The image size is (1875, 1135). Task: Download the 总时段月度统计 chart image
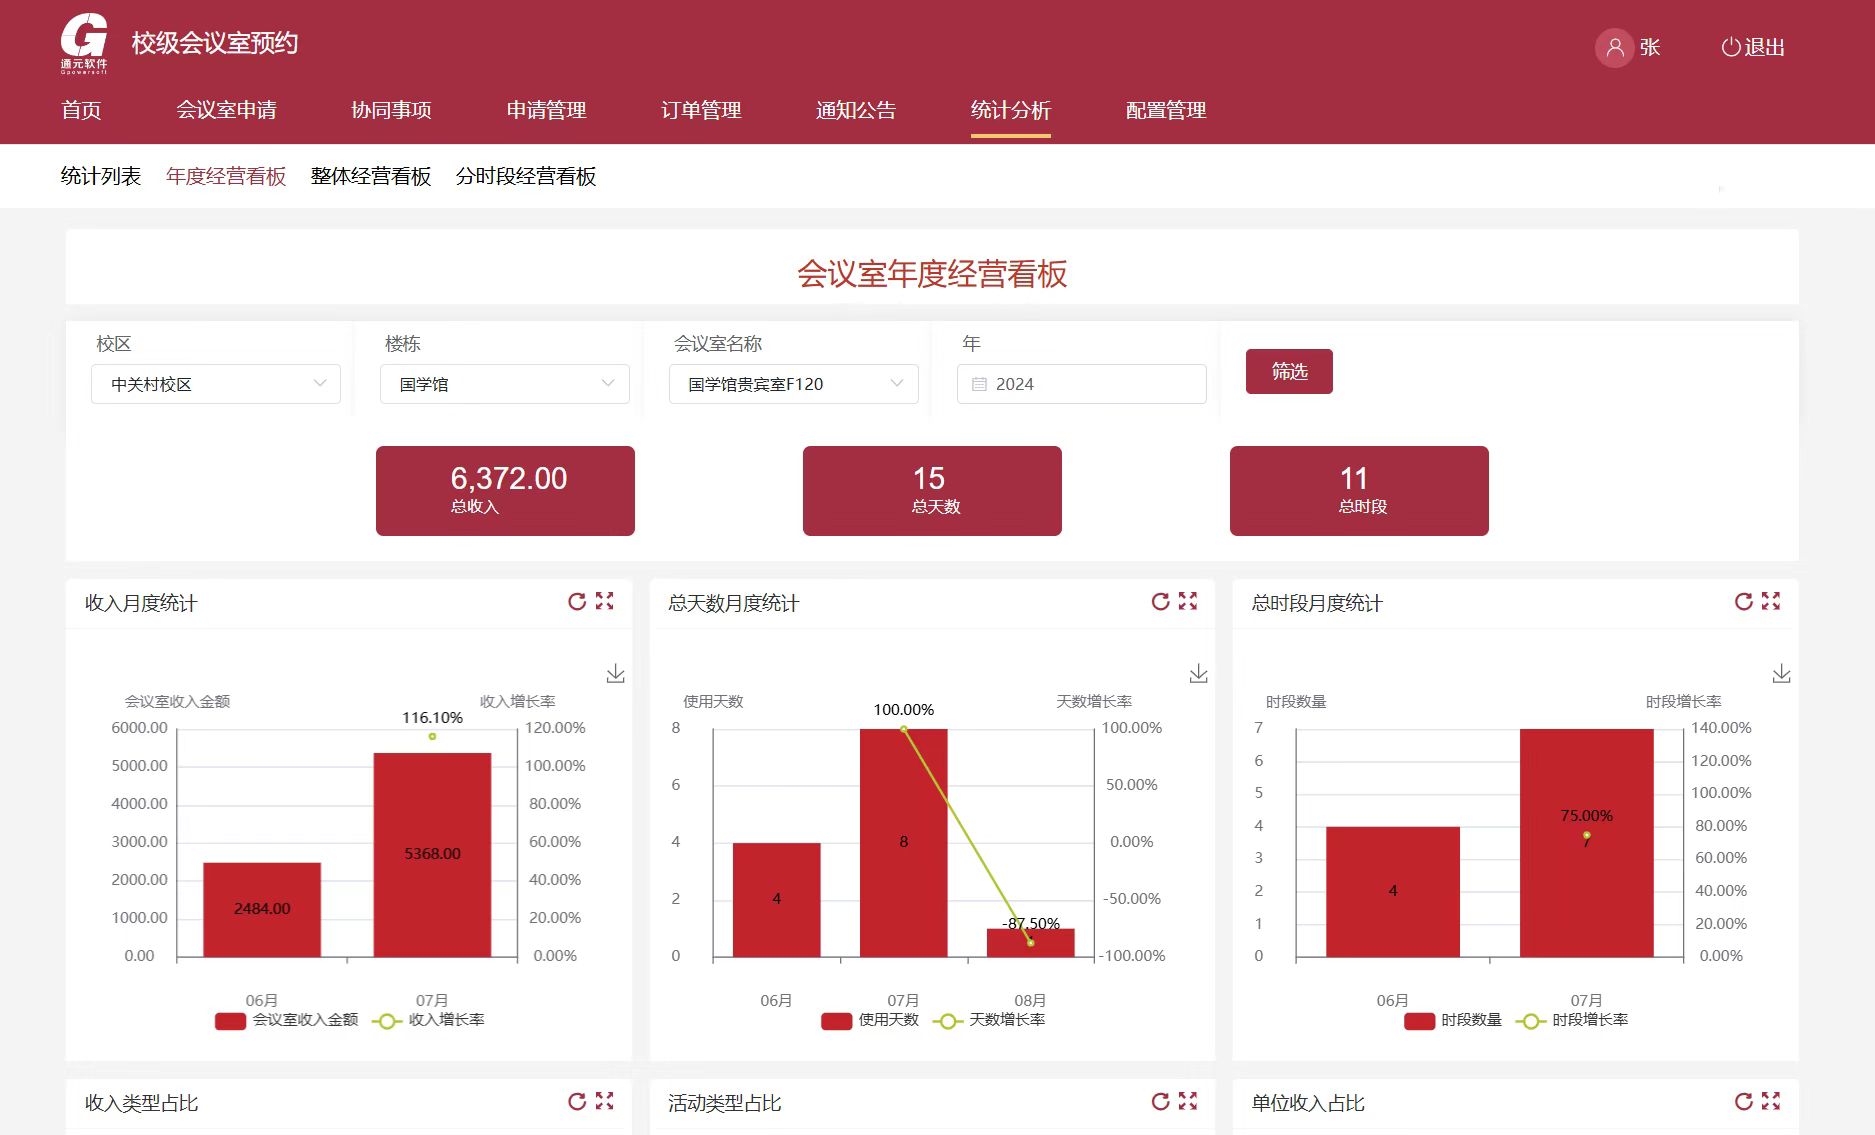1781,673
